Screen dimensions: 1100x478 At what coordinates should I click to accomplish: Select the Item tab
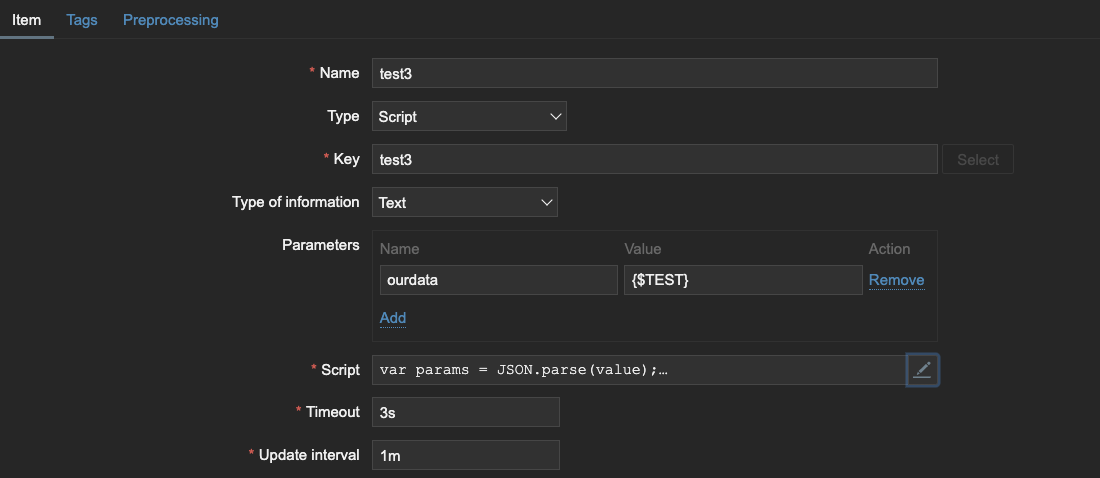tap(27, 20)
